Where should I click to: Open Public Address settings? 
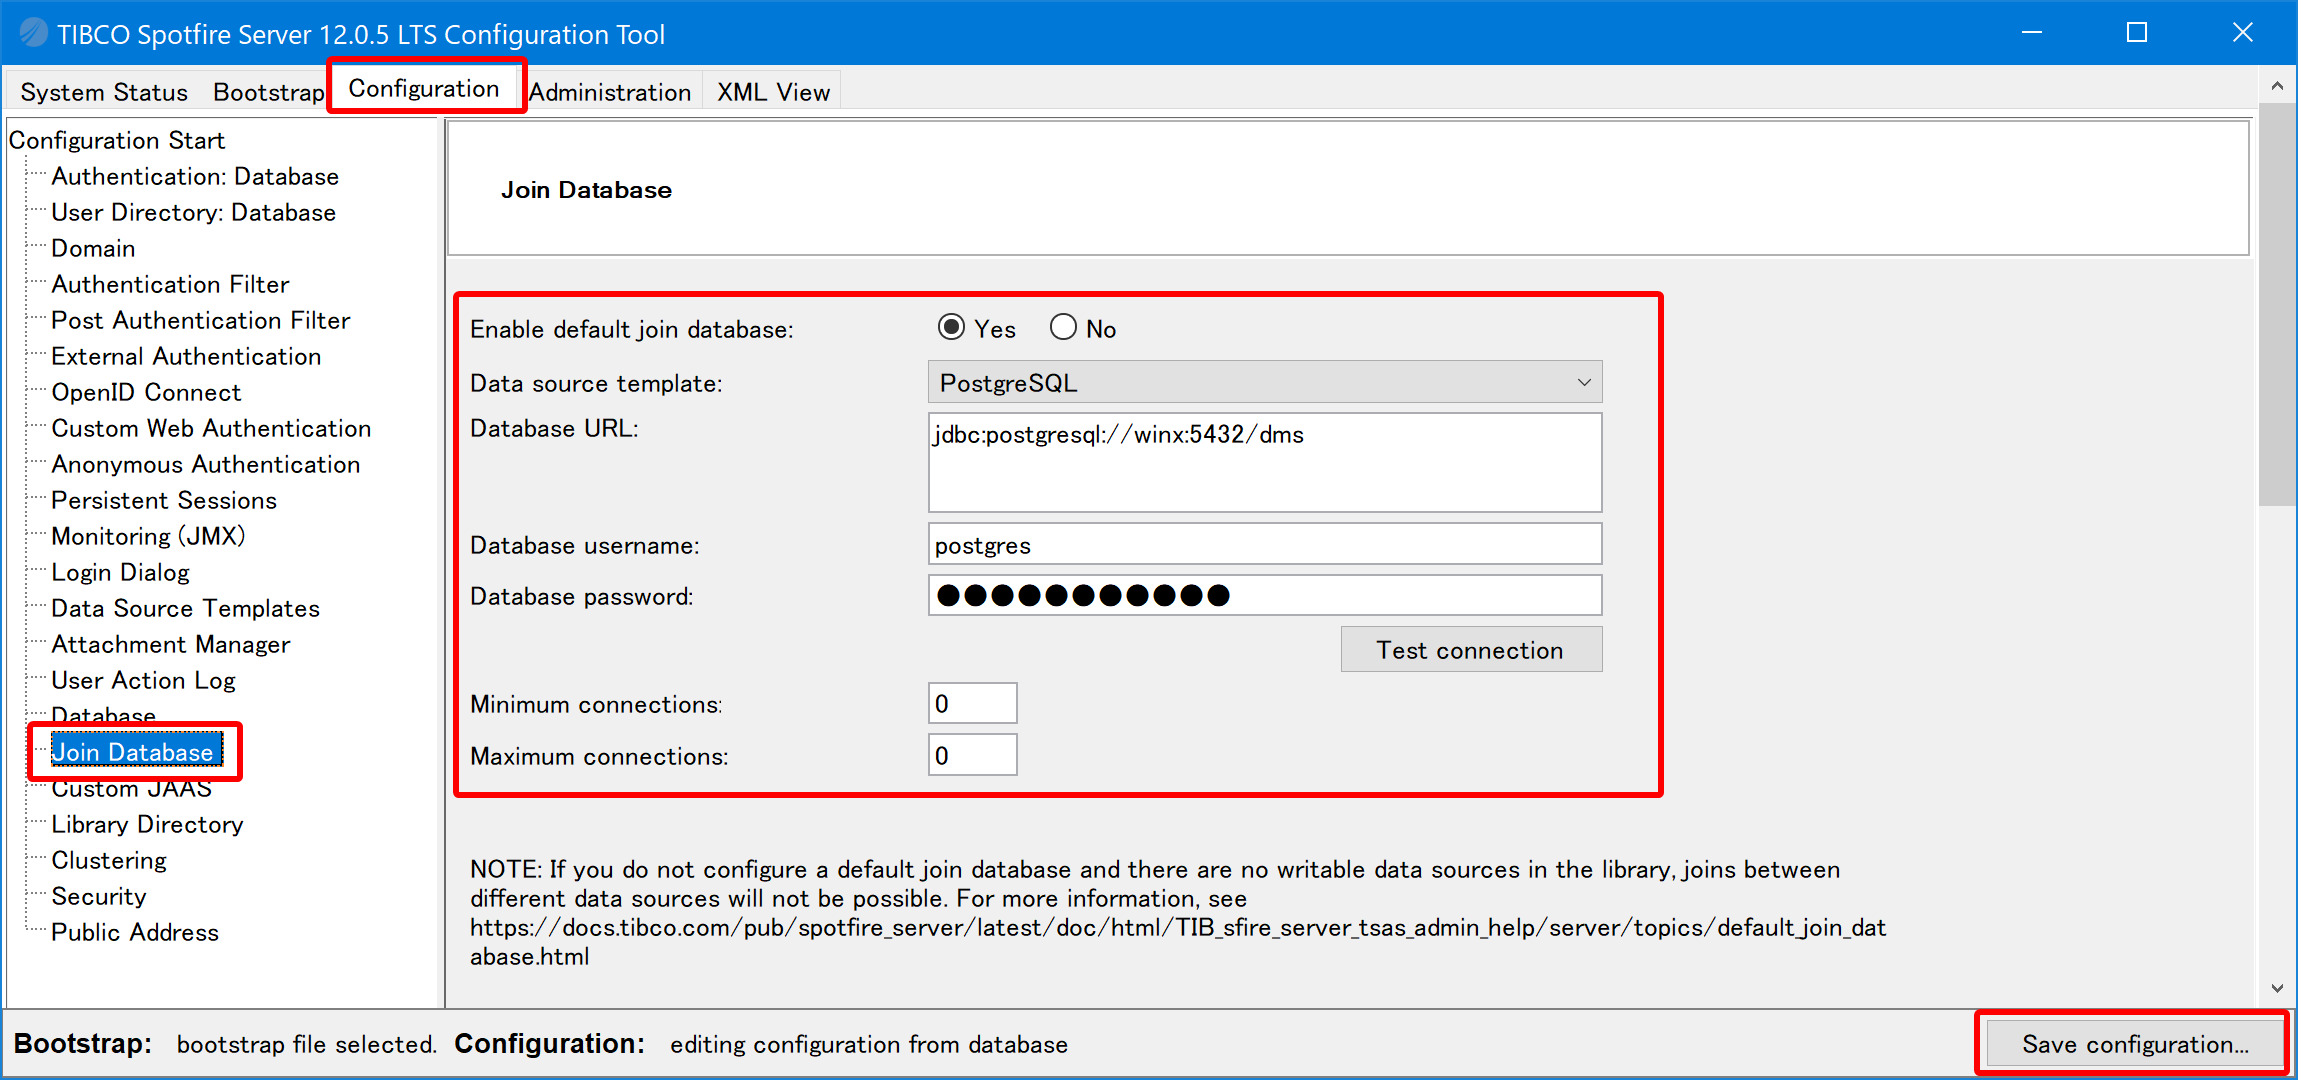[134, 932]
